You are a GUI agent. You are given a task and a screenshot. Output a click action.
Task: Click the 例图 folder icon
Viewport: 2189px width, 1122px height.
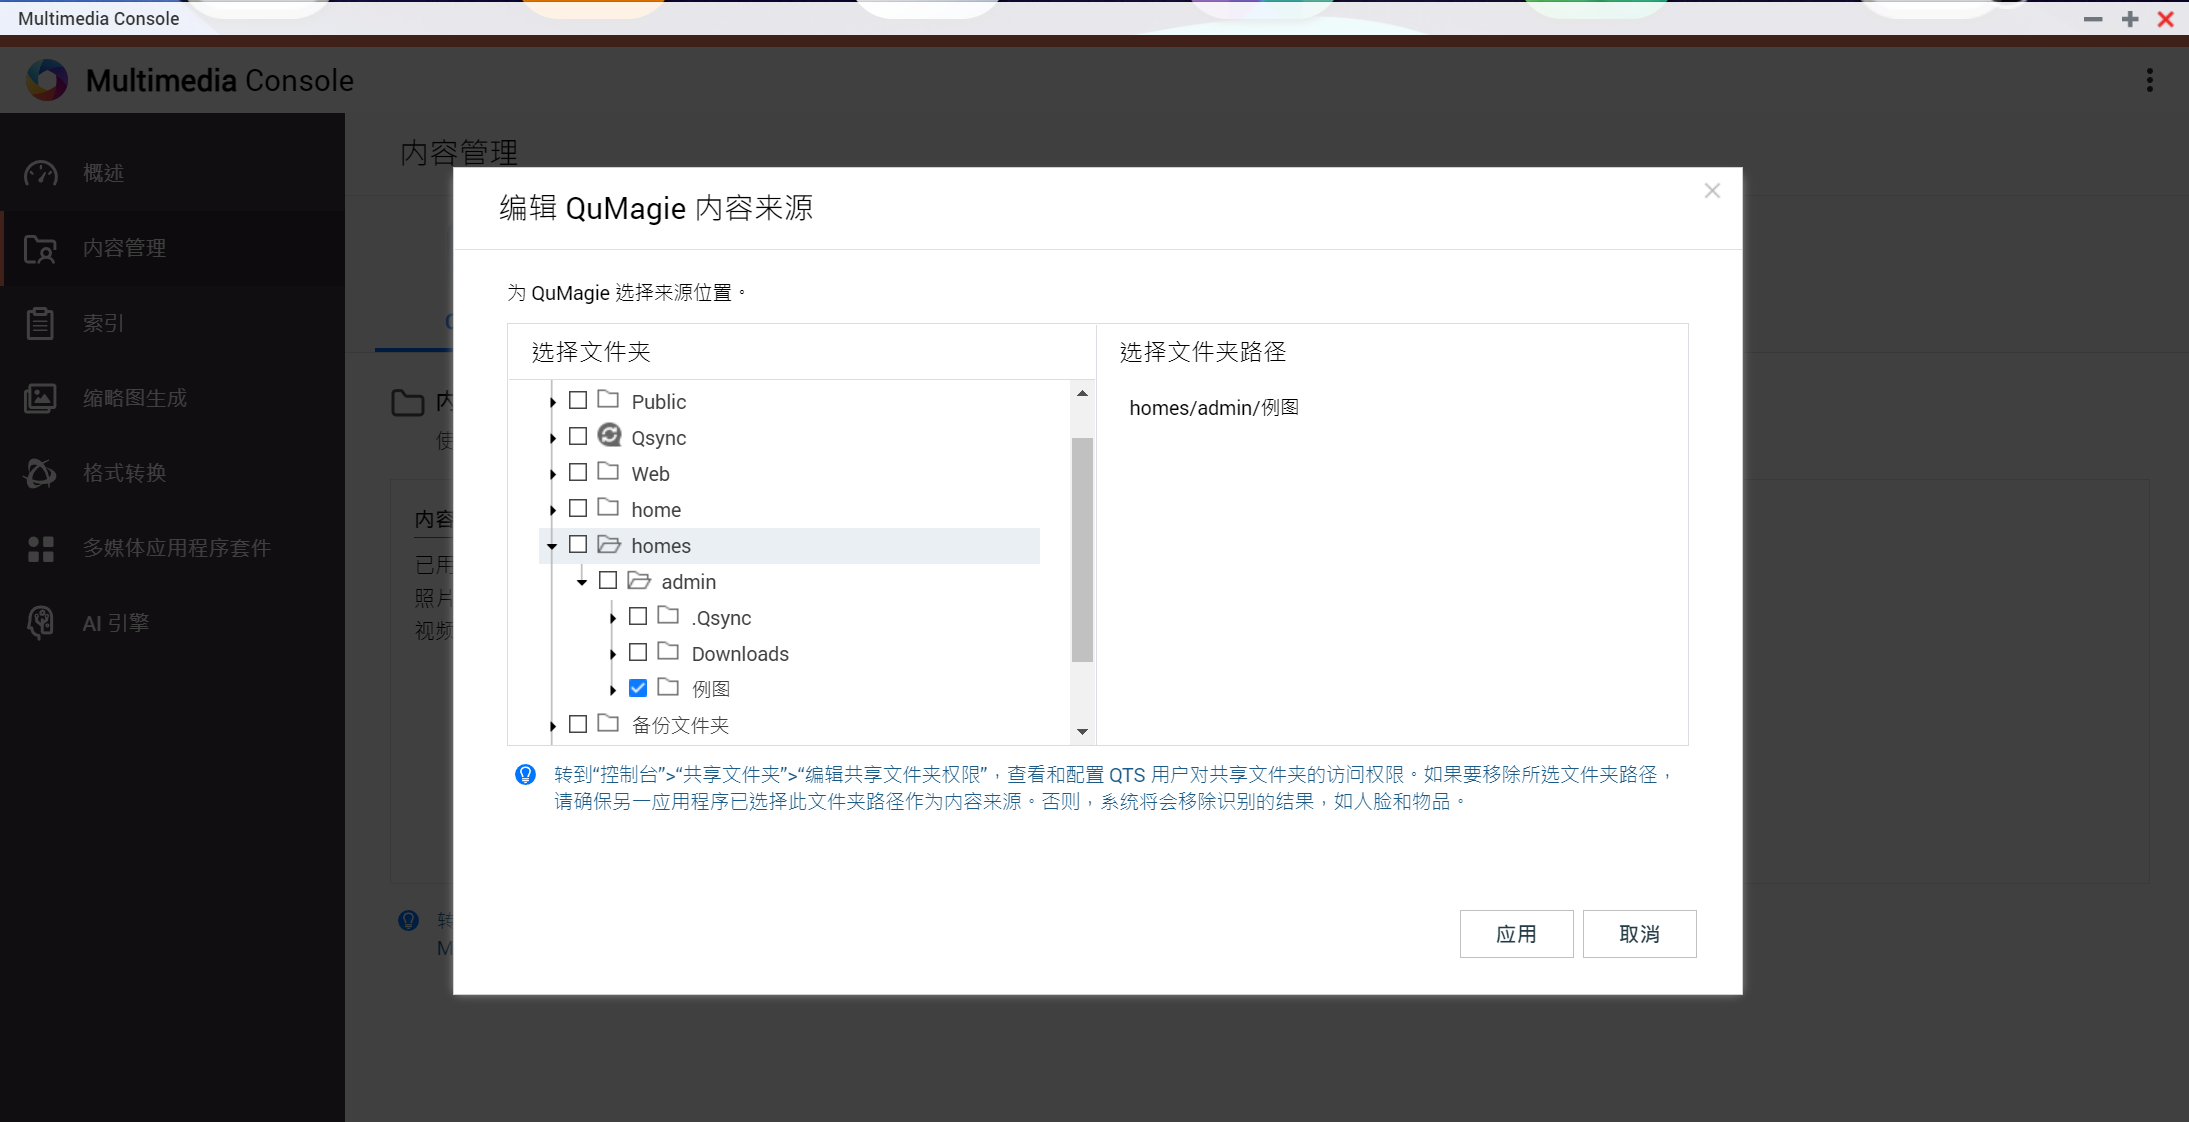(x=668, y=687)
